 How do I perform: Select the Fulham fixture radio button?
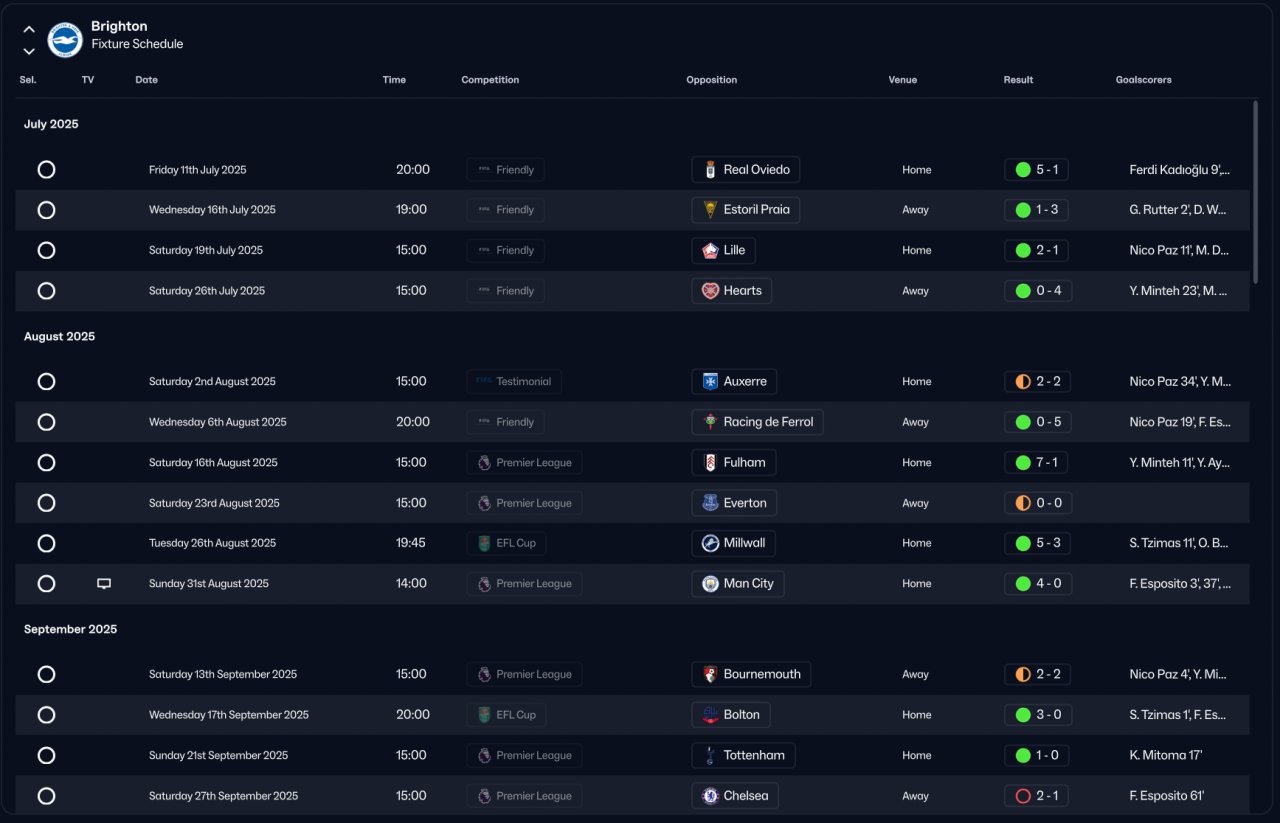(x=46, y=463)
